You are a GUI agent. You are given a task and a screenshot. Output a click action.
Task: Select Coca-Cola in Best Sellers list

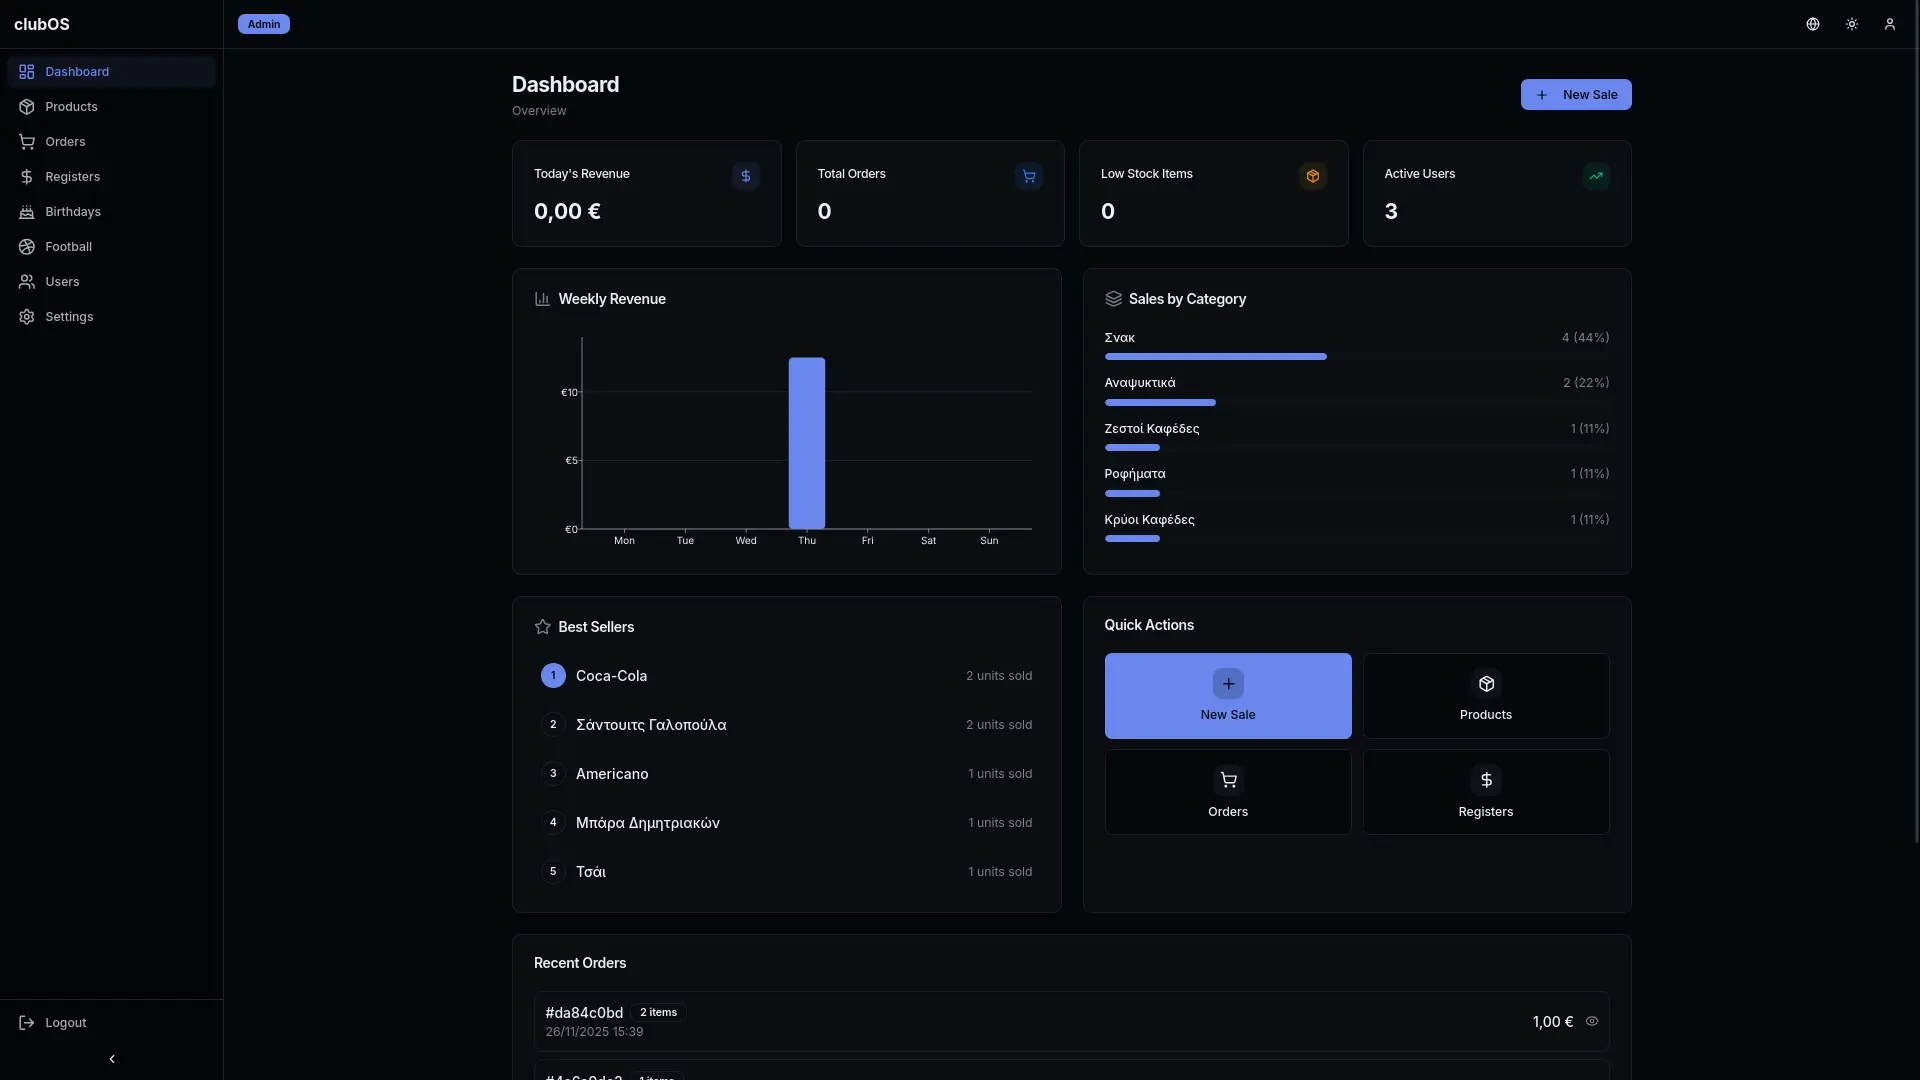611,676
